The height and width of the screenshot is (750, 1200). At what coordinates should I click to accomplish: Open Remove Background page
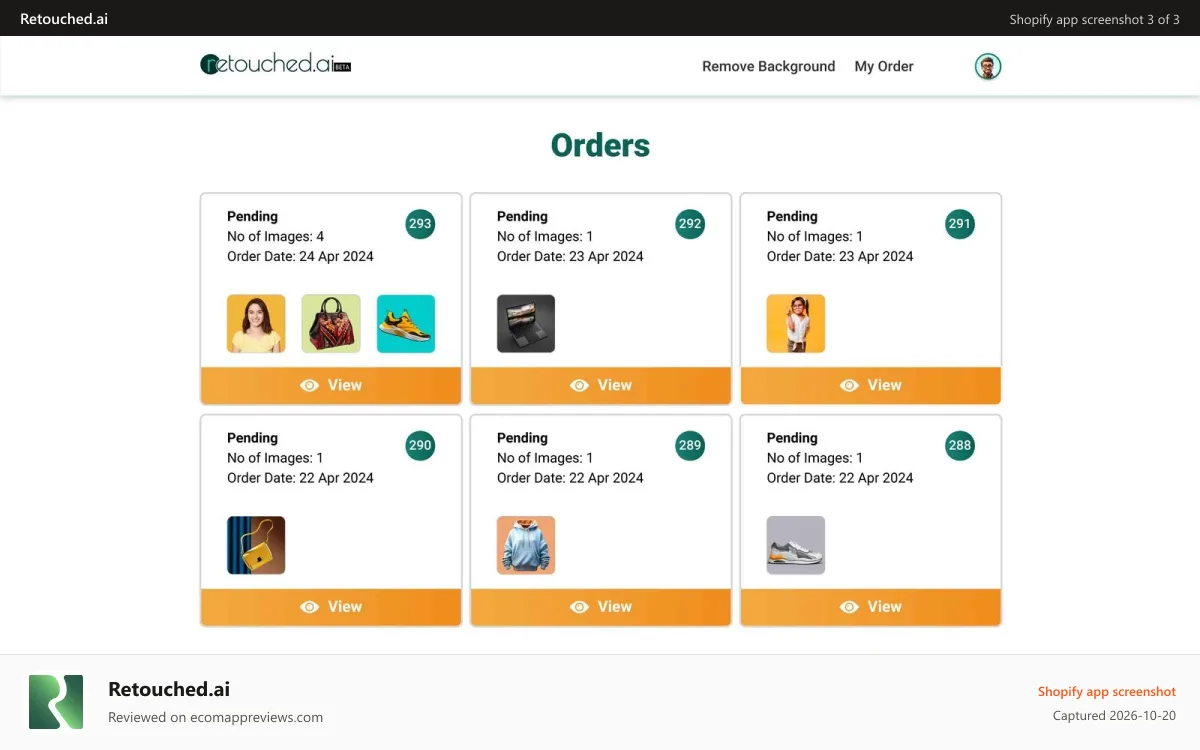pos(768,66)
